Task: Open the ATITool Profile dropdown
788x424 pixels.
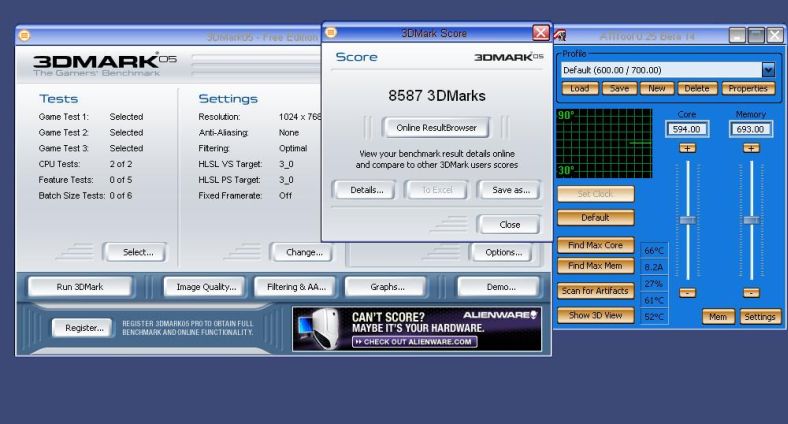Action: pos(768,70)
